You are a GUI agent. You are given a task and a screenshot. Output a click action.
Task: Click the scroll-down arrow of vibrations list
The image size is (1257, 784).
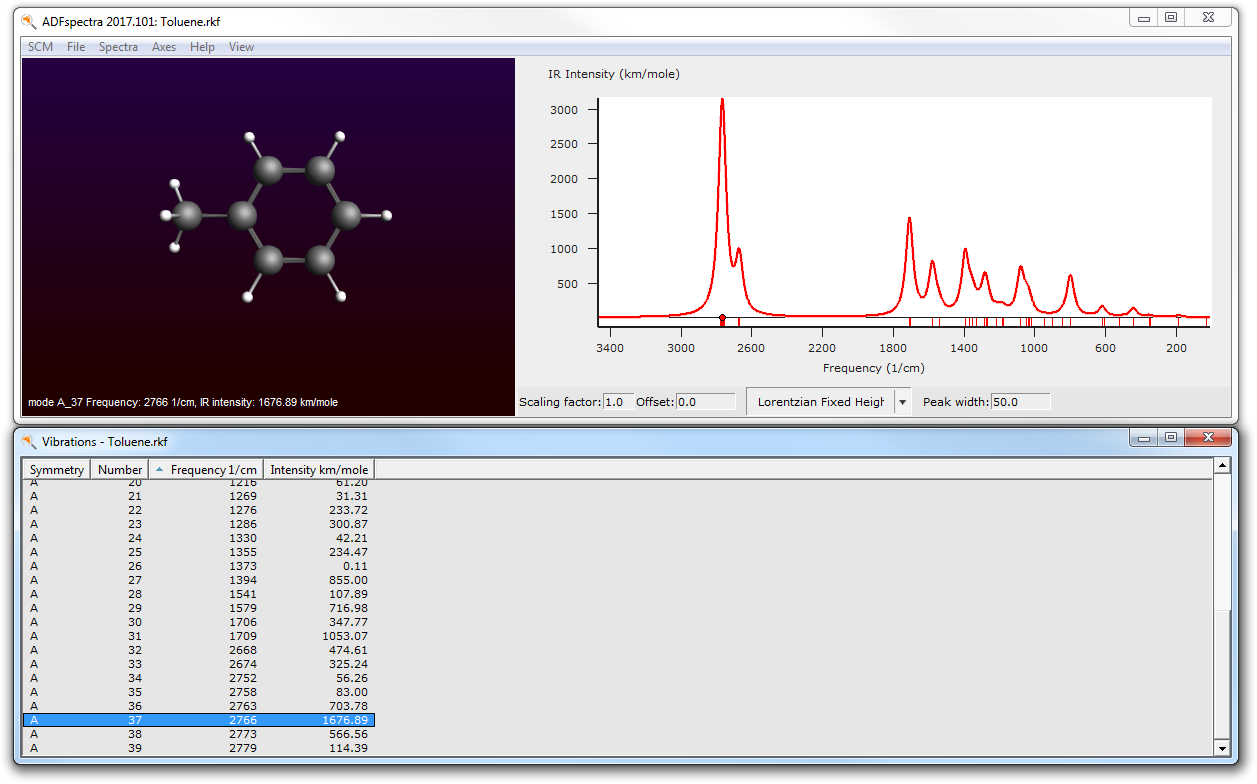pyautogui.click(x=1221, y=748)
